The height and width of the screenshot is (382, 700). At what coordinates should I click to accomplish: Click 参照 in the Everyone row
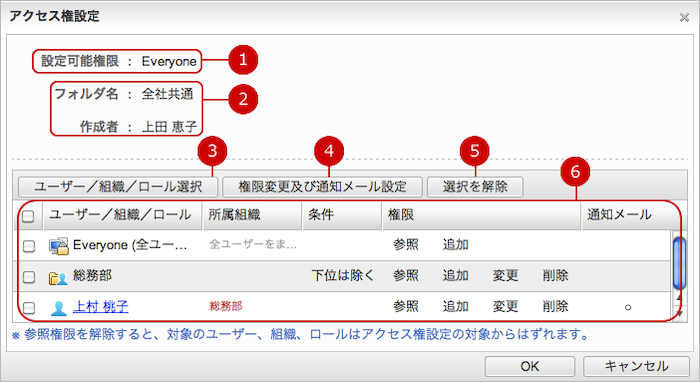(405, 245)
